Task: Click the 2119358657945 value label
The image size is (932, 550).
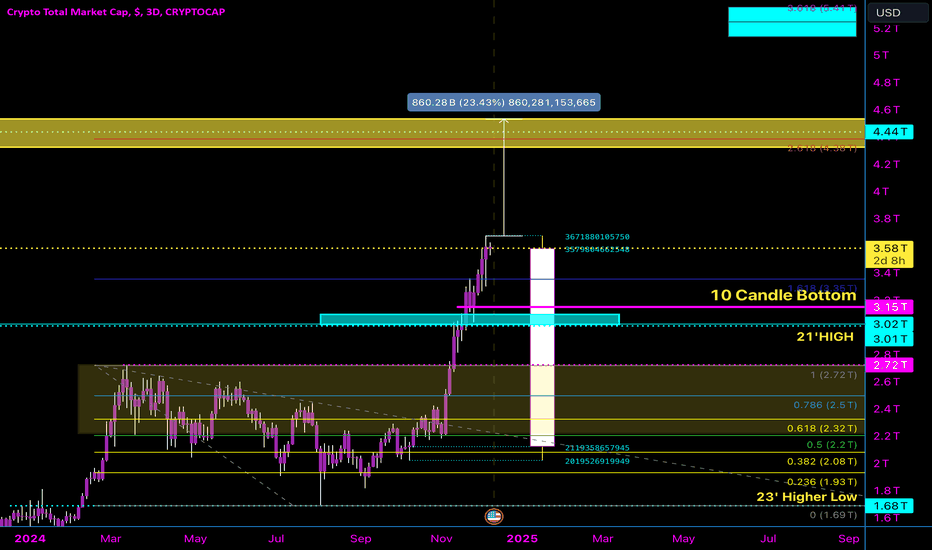Action: coord(597,448)
